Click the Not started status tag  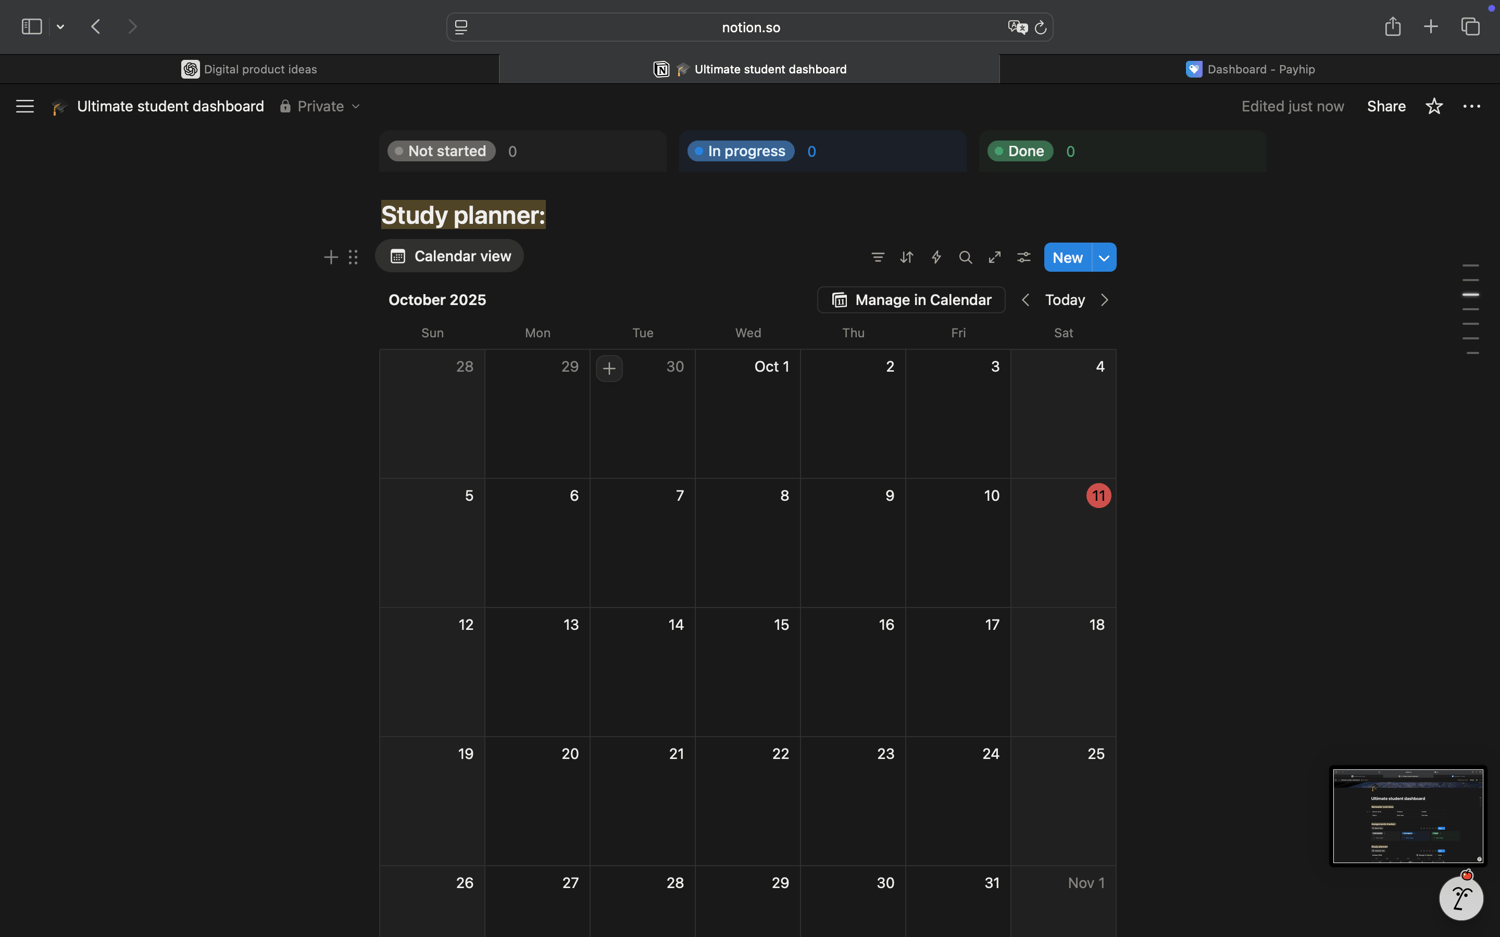pos(441,151)
